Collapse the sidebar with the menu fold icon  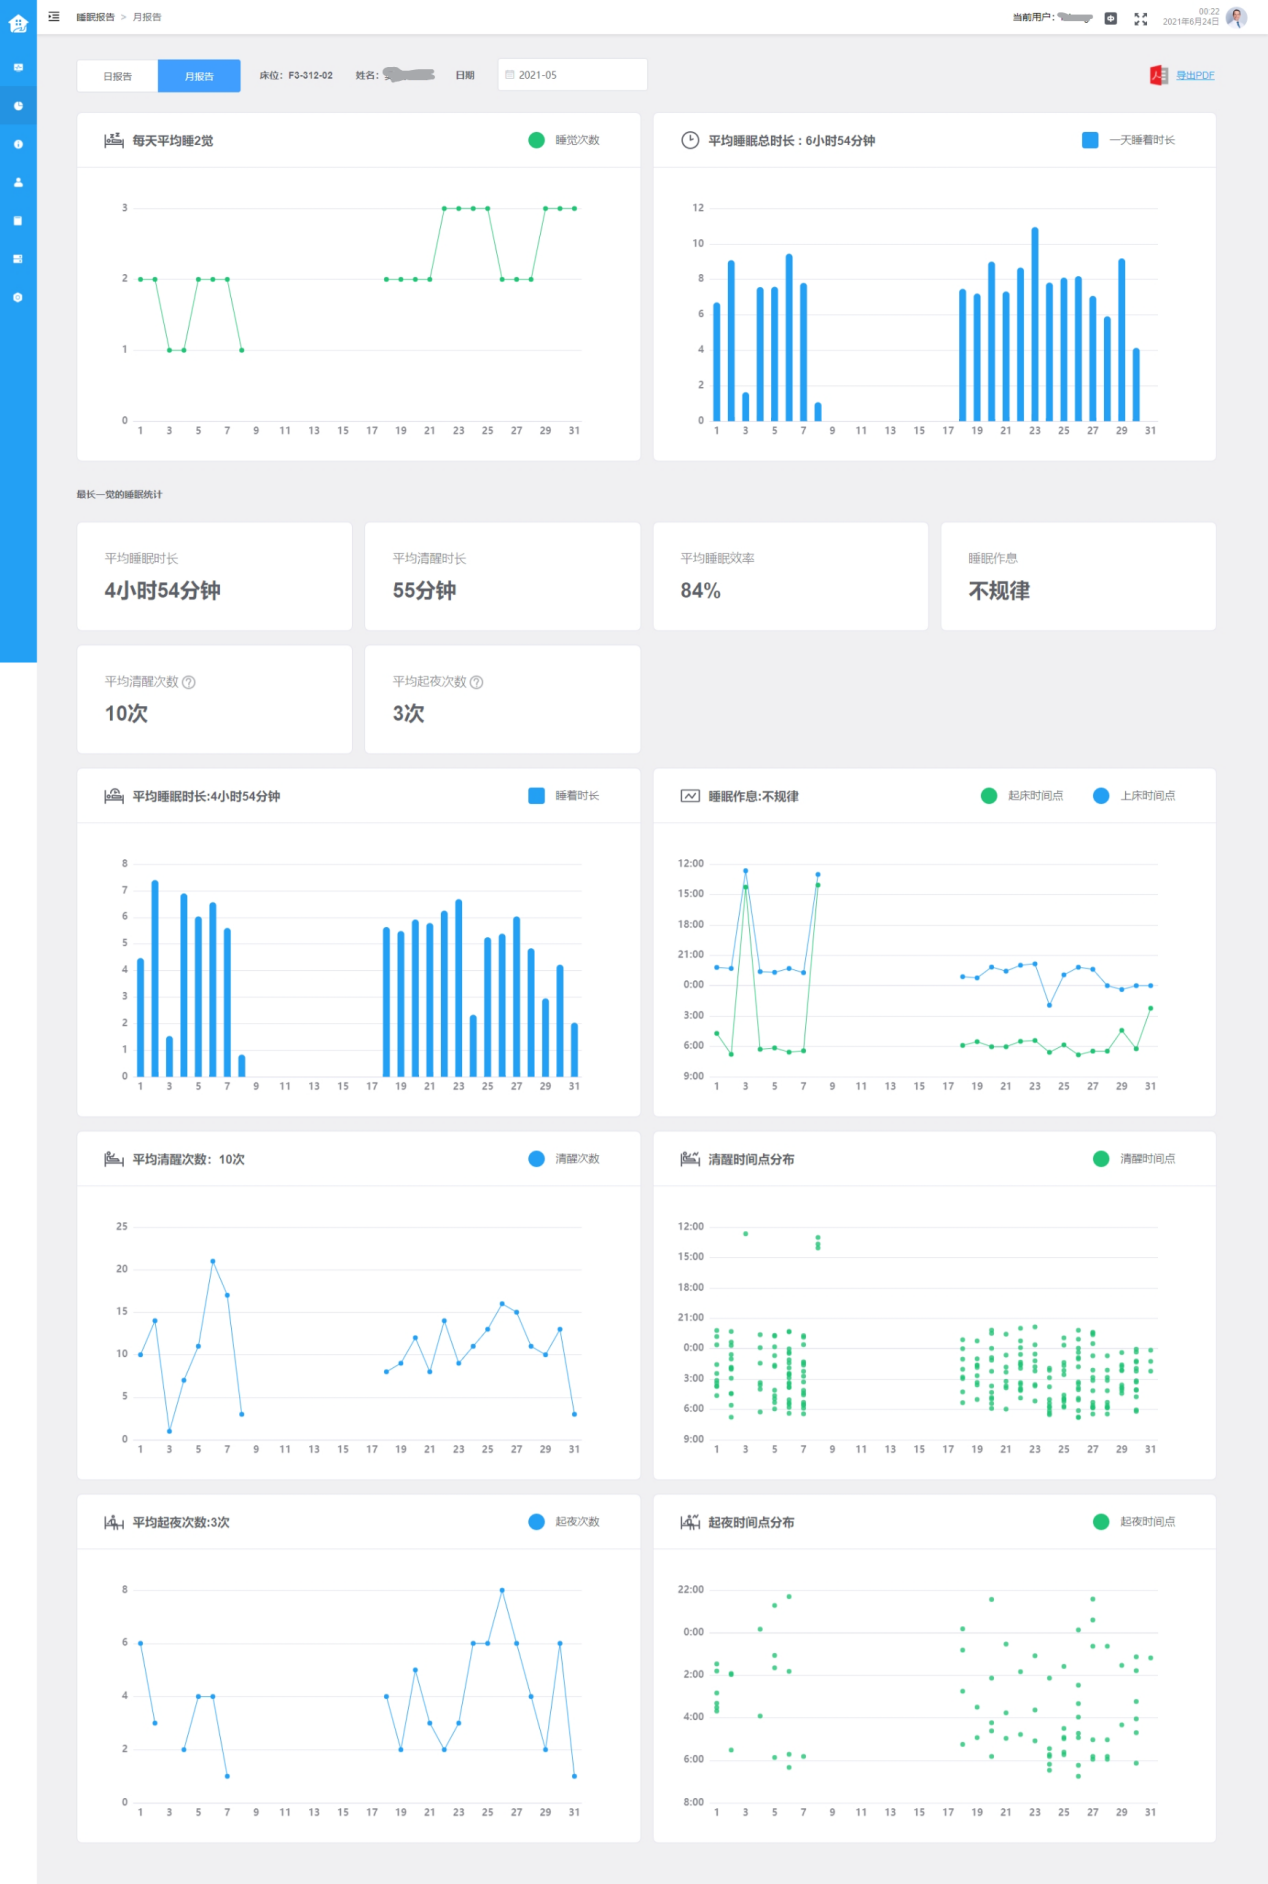[x=54, y=17]
